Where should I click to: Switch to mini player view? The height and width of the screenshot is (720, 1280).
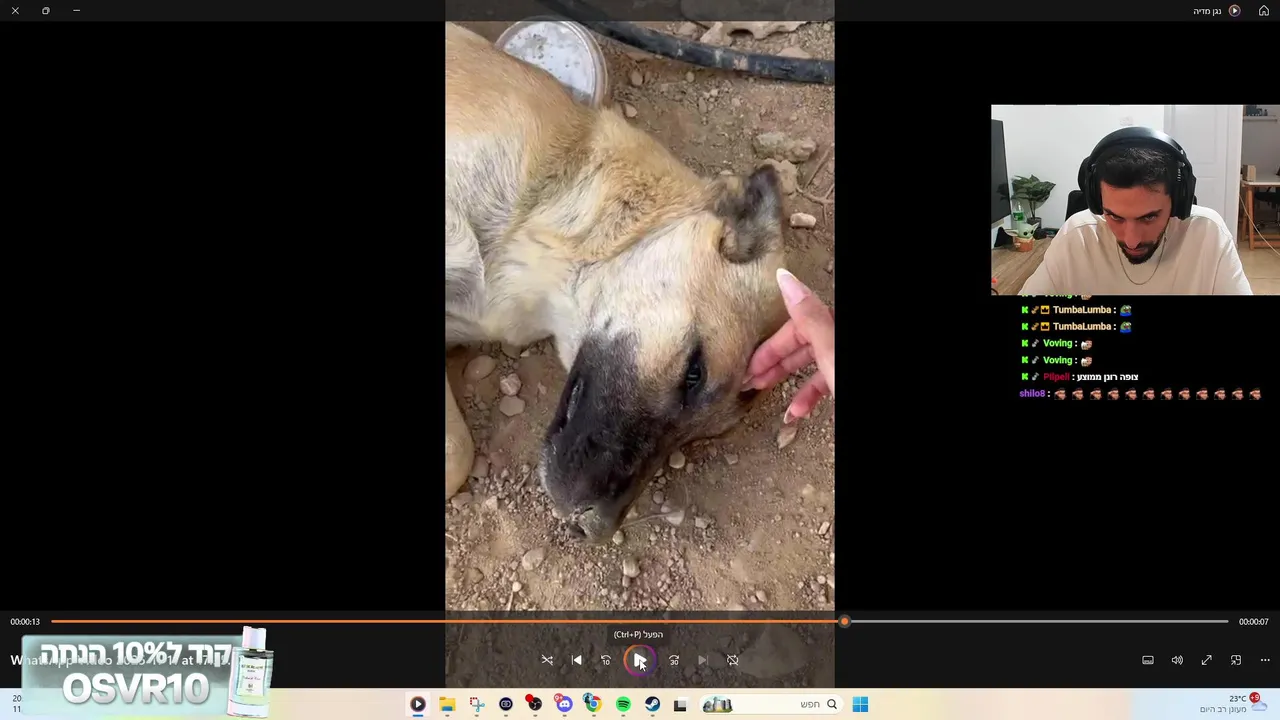[1236, 660]
